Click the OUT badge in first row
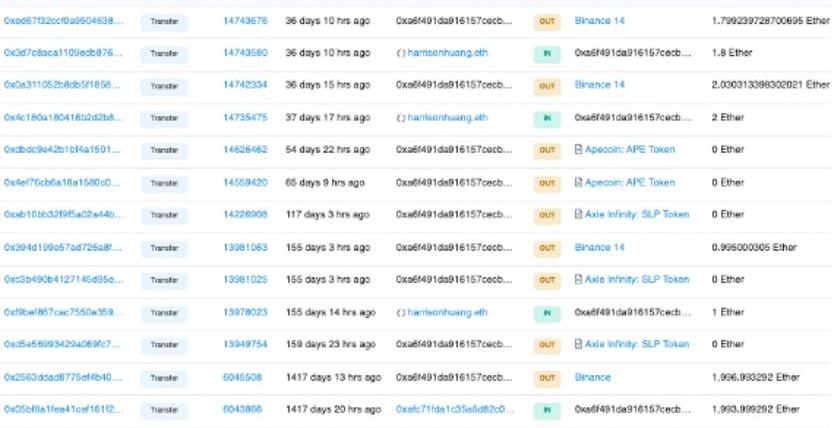The height and width of the screenshot is (428, 832). (547, 22)
